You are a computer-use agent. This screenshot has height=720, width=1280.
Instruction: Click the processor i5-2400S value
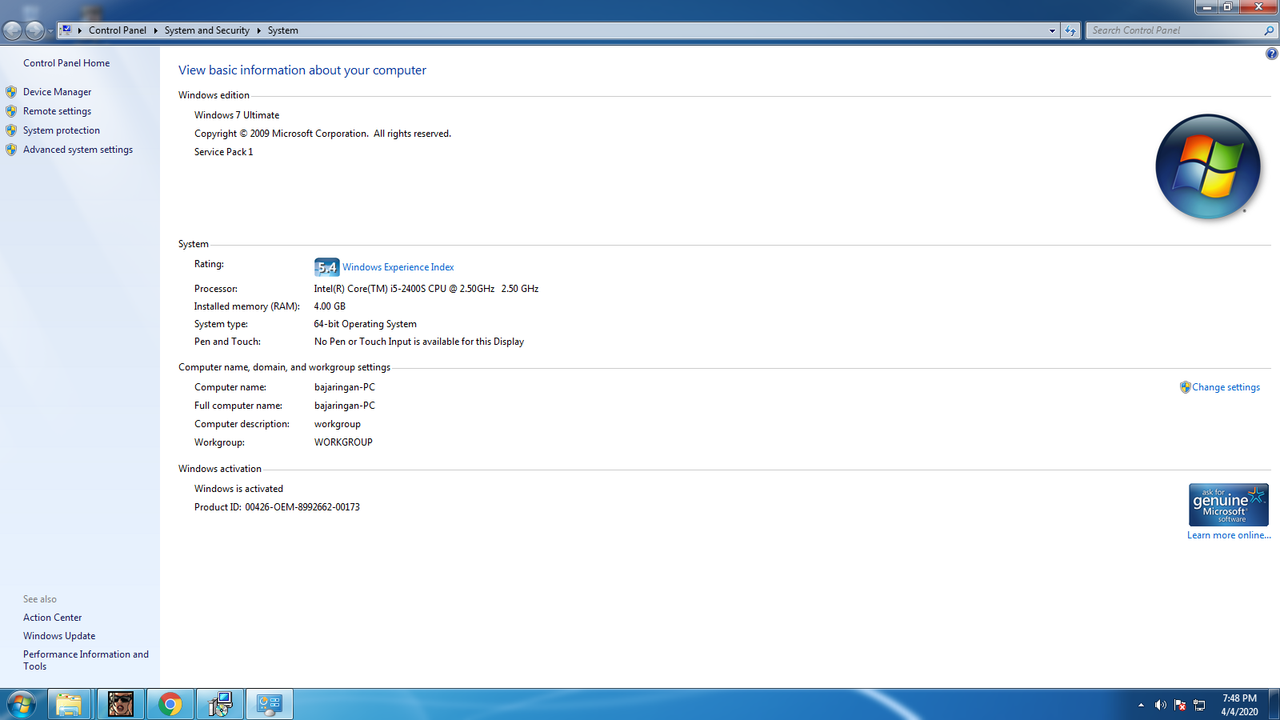click(x=426, y=288)
